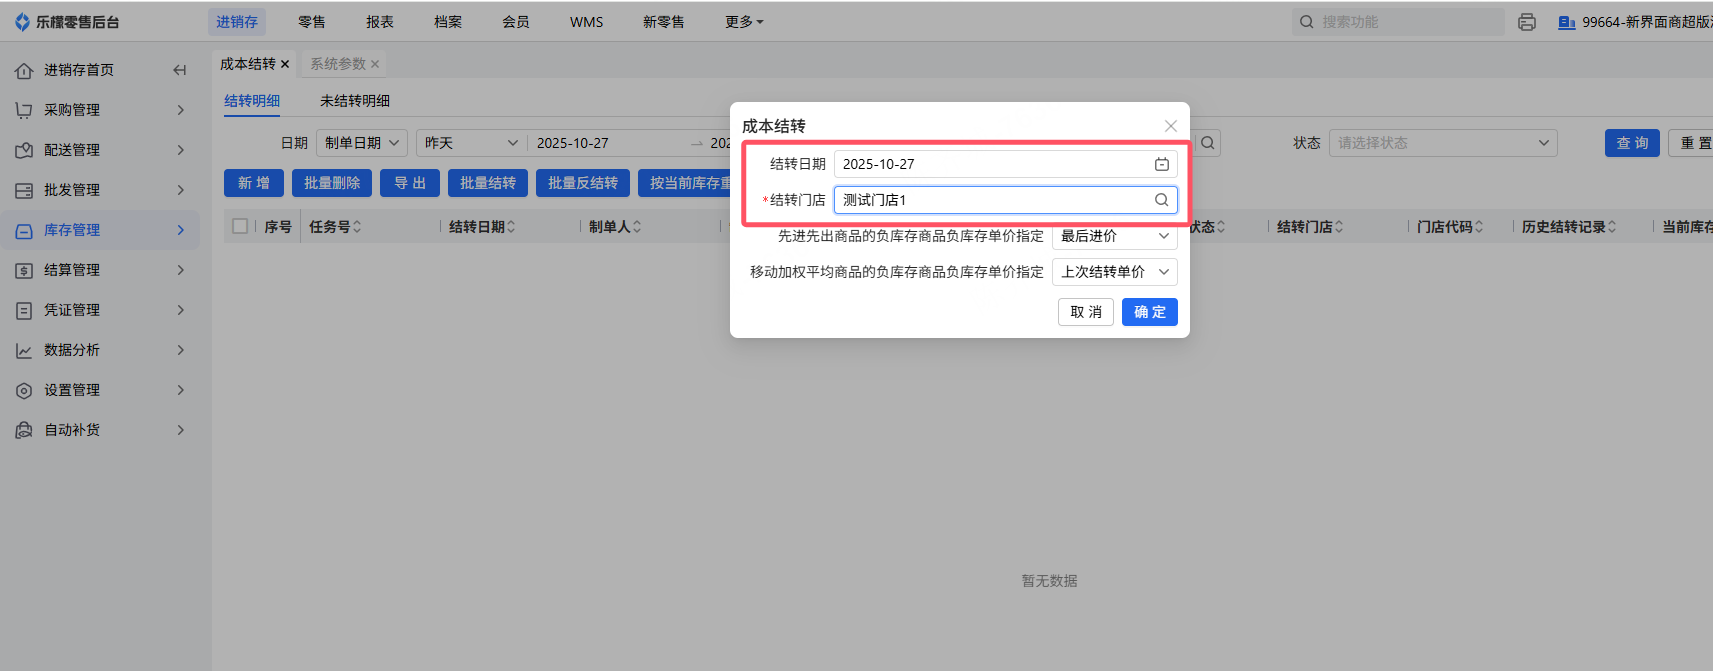
Task: Open the WMS top menu
Action: tap(587, 22)
